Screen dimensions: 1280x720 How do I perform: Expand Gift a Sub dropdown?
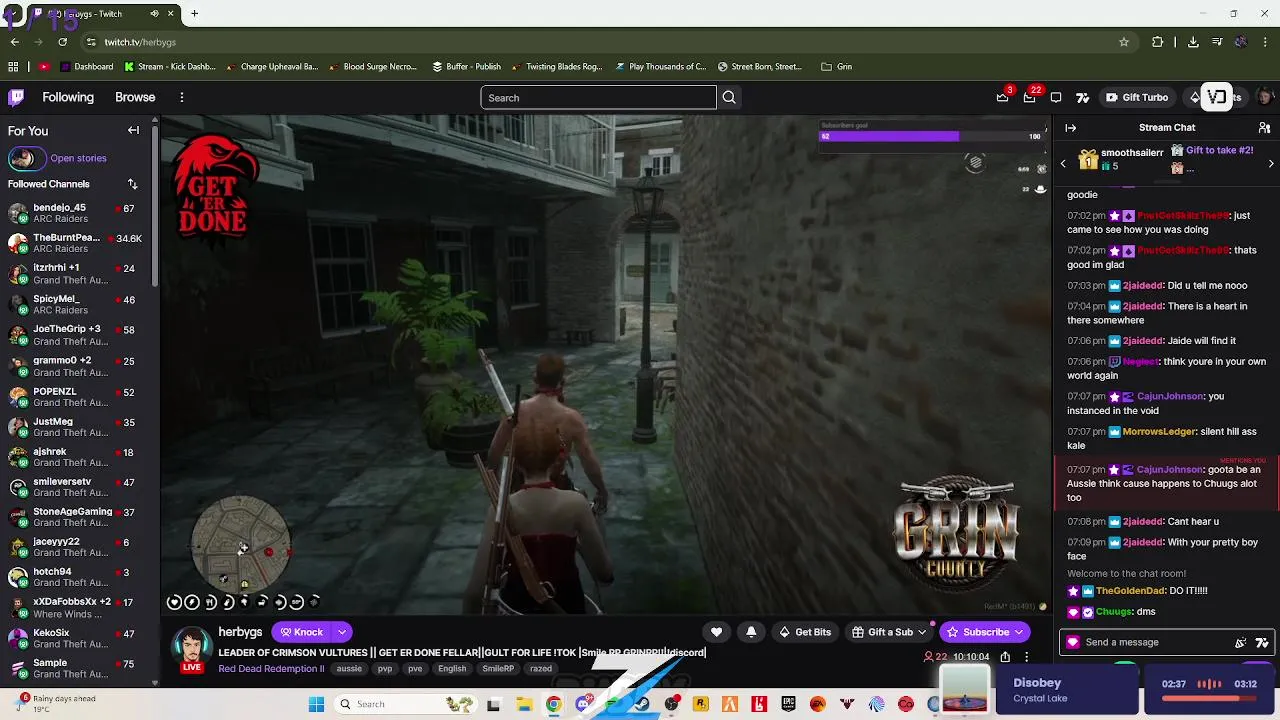pos(922,632)
